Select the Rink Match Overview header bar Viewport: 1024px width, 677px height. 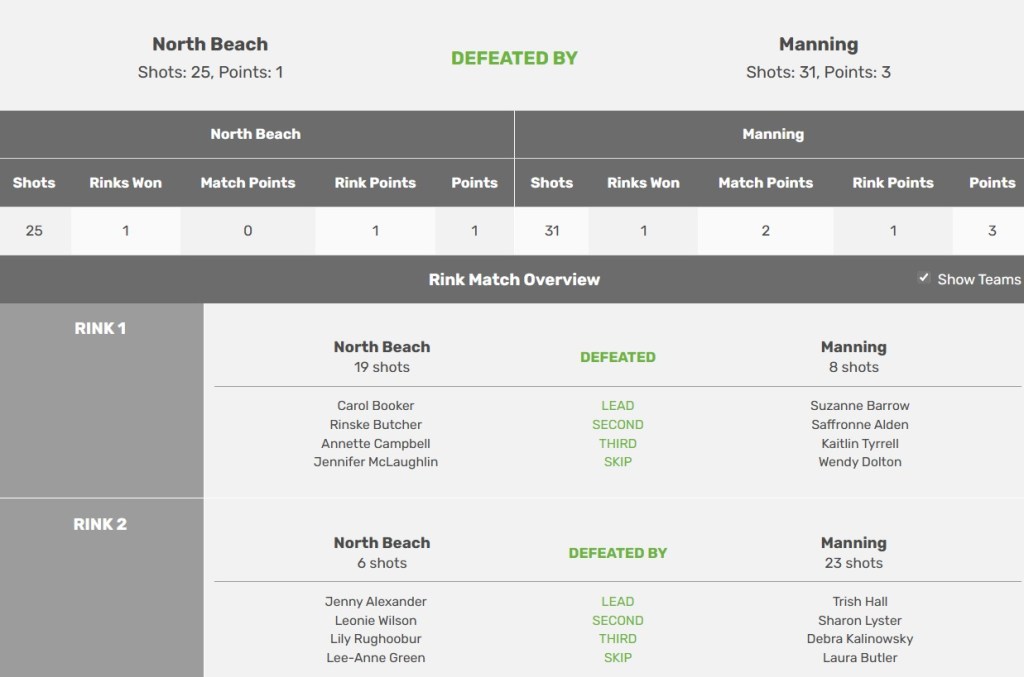pyautogui.click(x=514, y=279)
